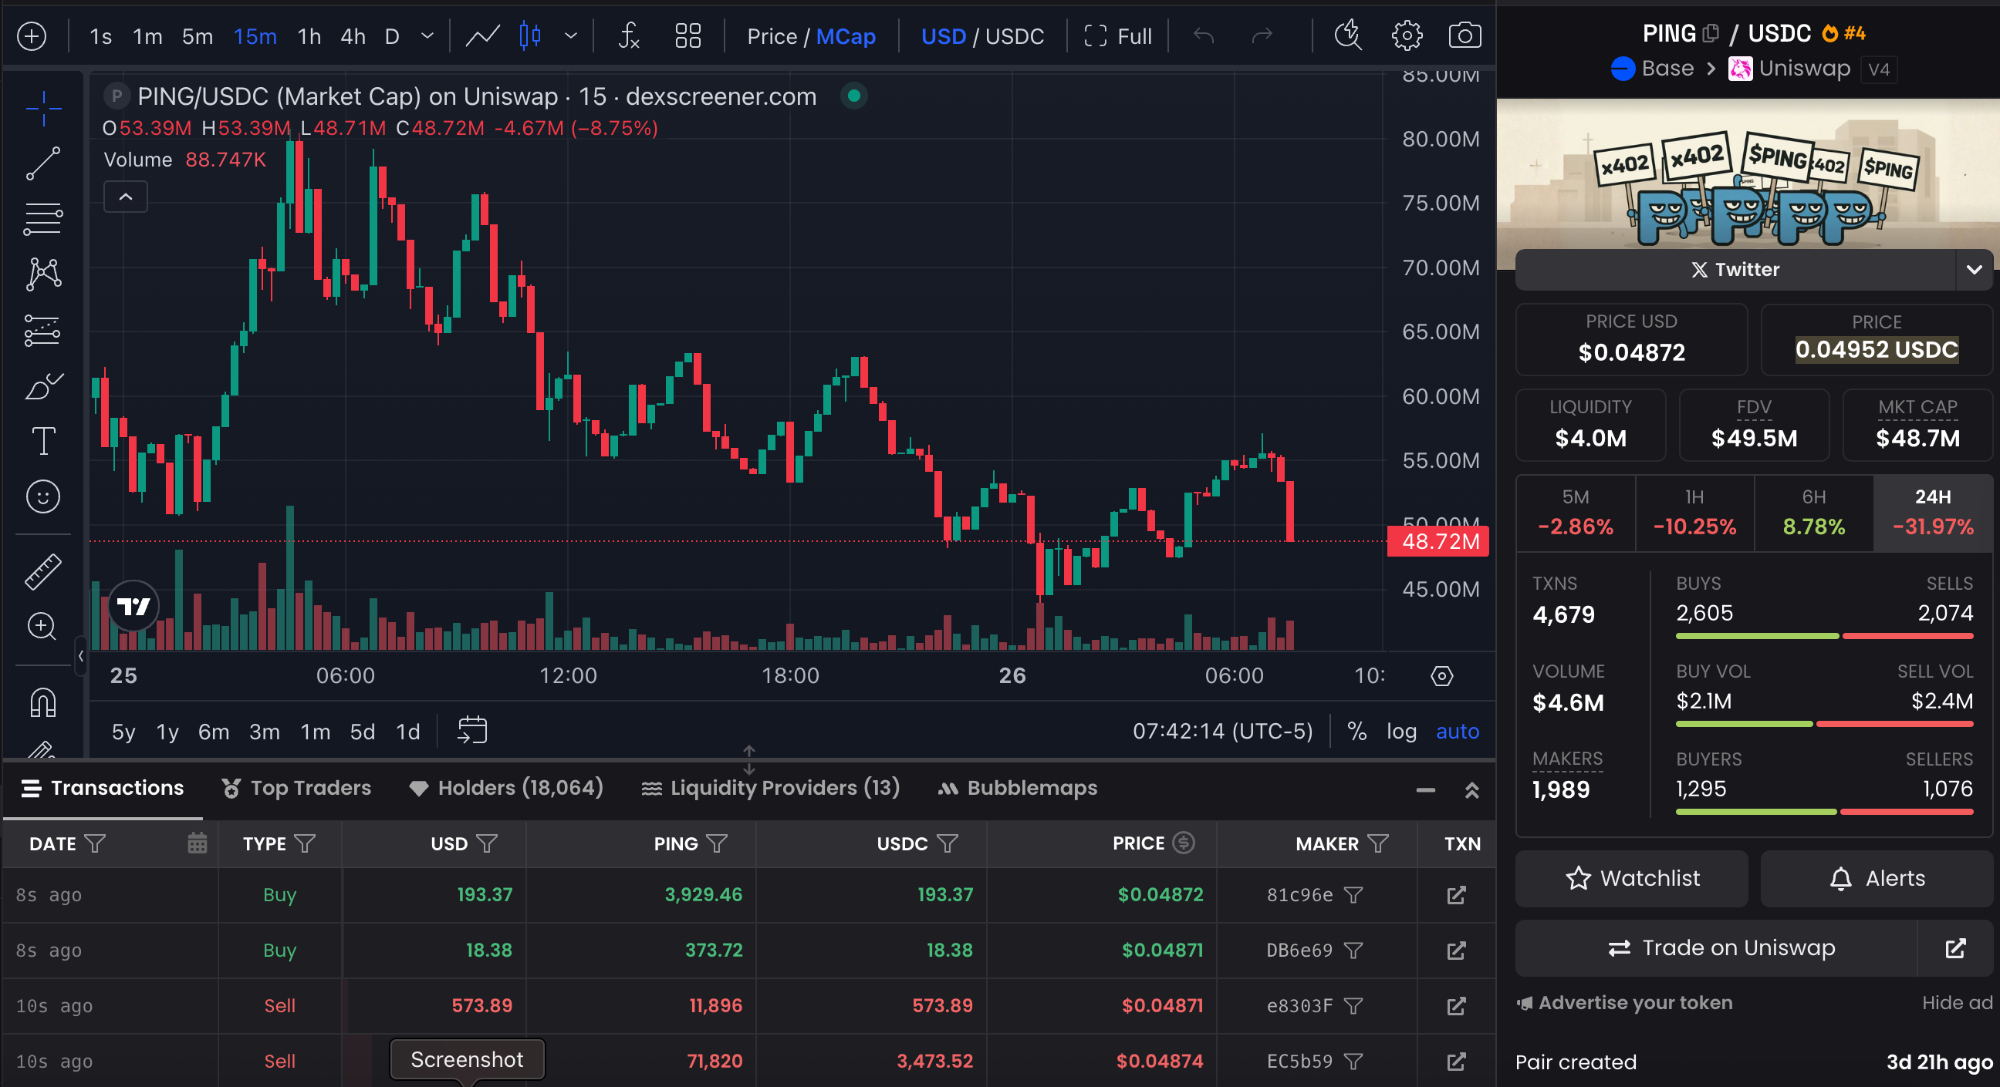Select the 24H price change period
Screen dimensions: 2000x1087
1932,512
